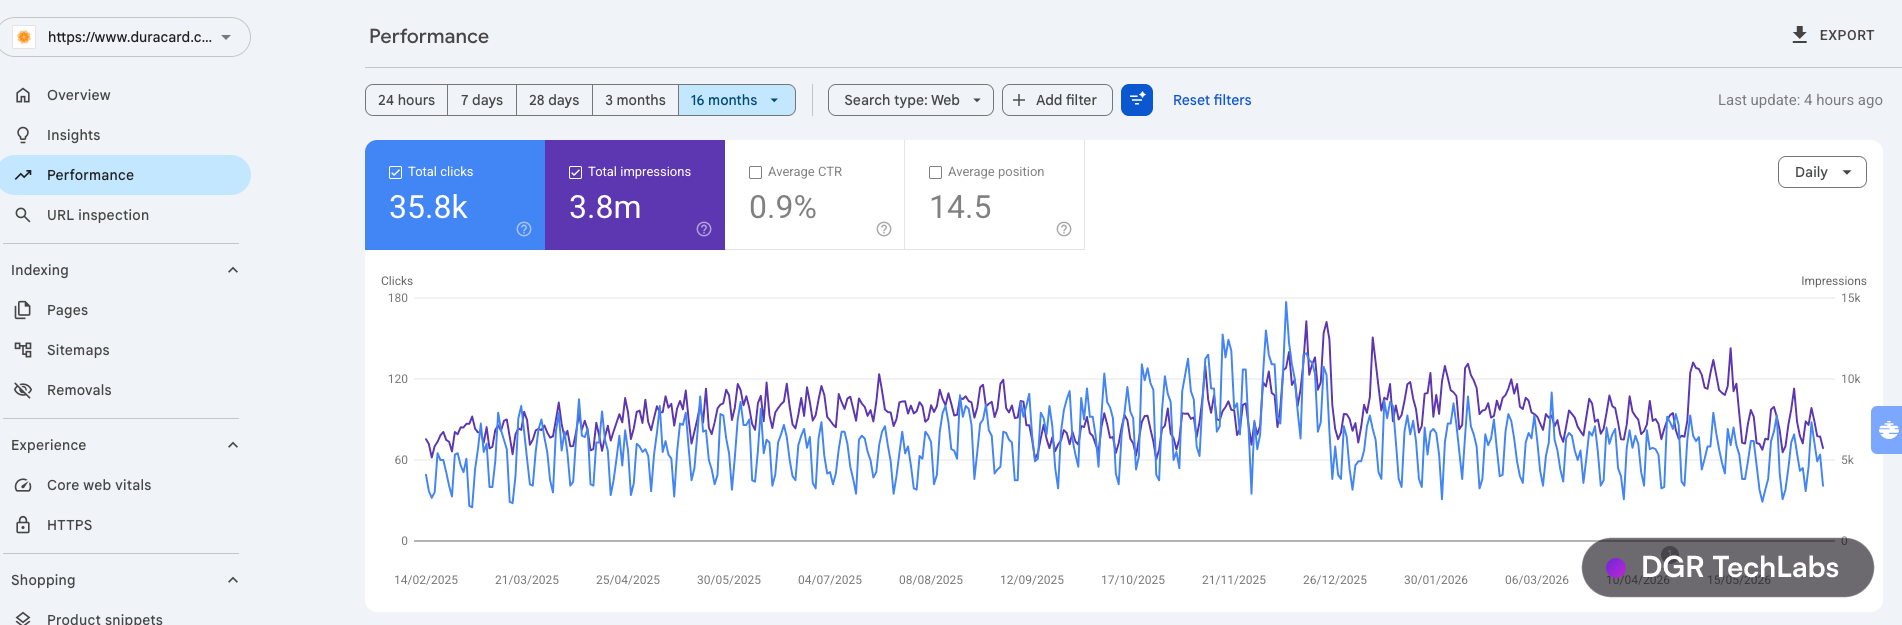Screen dimensions: 1902x625
Task: Uncheck the Total impressions checkbox
Action: pyautogui.click(x=575, y=172)
